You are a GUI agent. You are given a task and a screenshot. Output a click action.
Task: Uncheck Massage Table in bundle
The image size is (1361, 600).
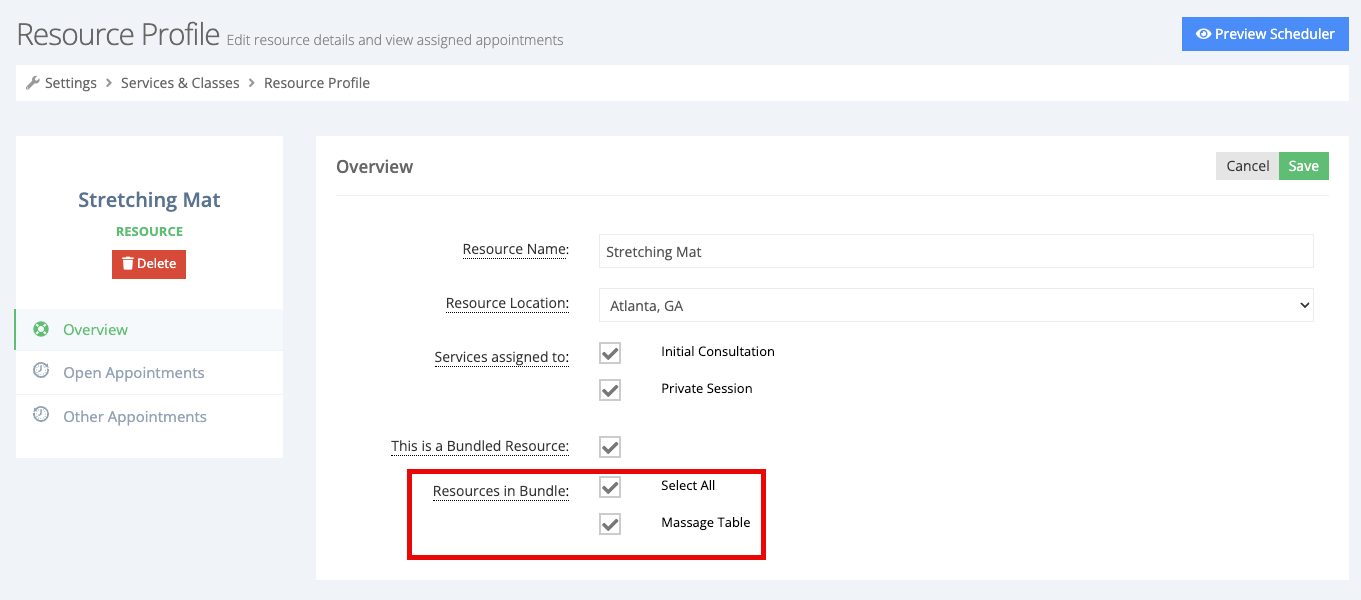(x=610, y=524)
